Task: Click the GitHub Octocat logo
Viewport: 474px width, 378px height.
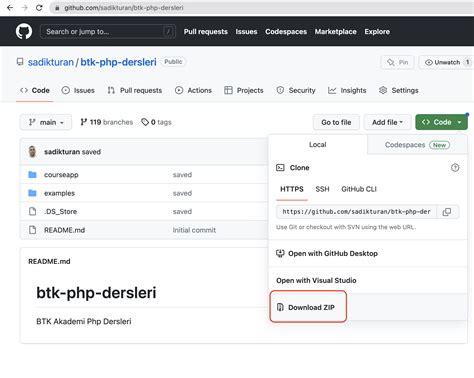Action: (x=24, y=32)
